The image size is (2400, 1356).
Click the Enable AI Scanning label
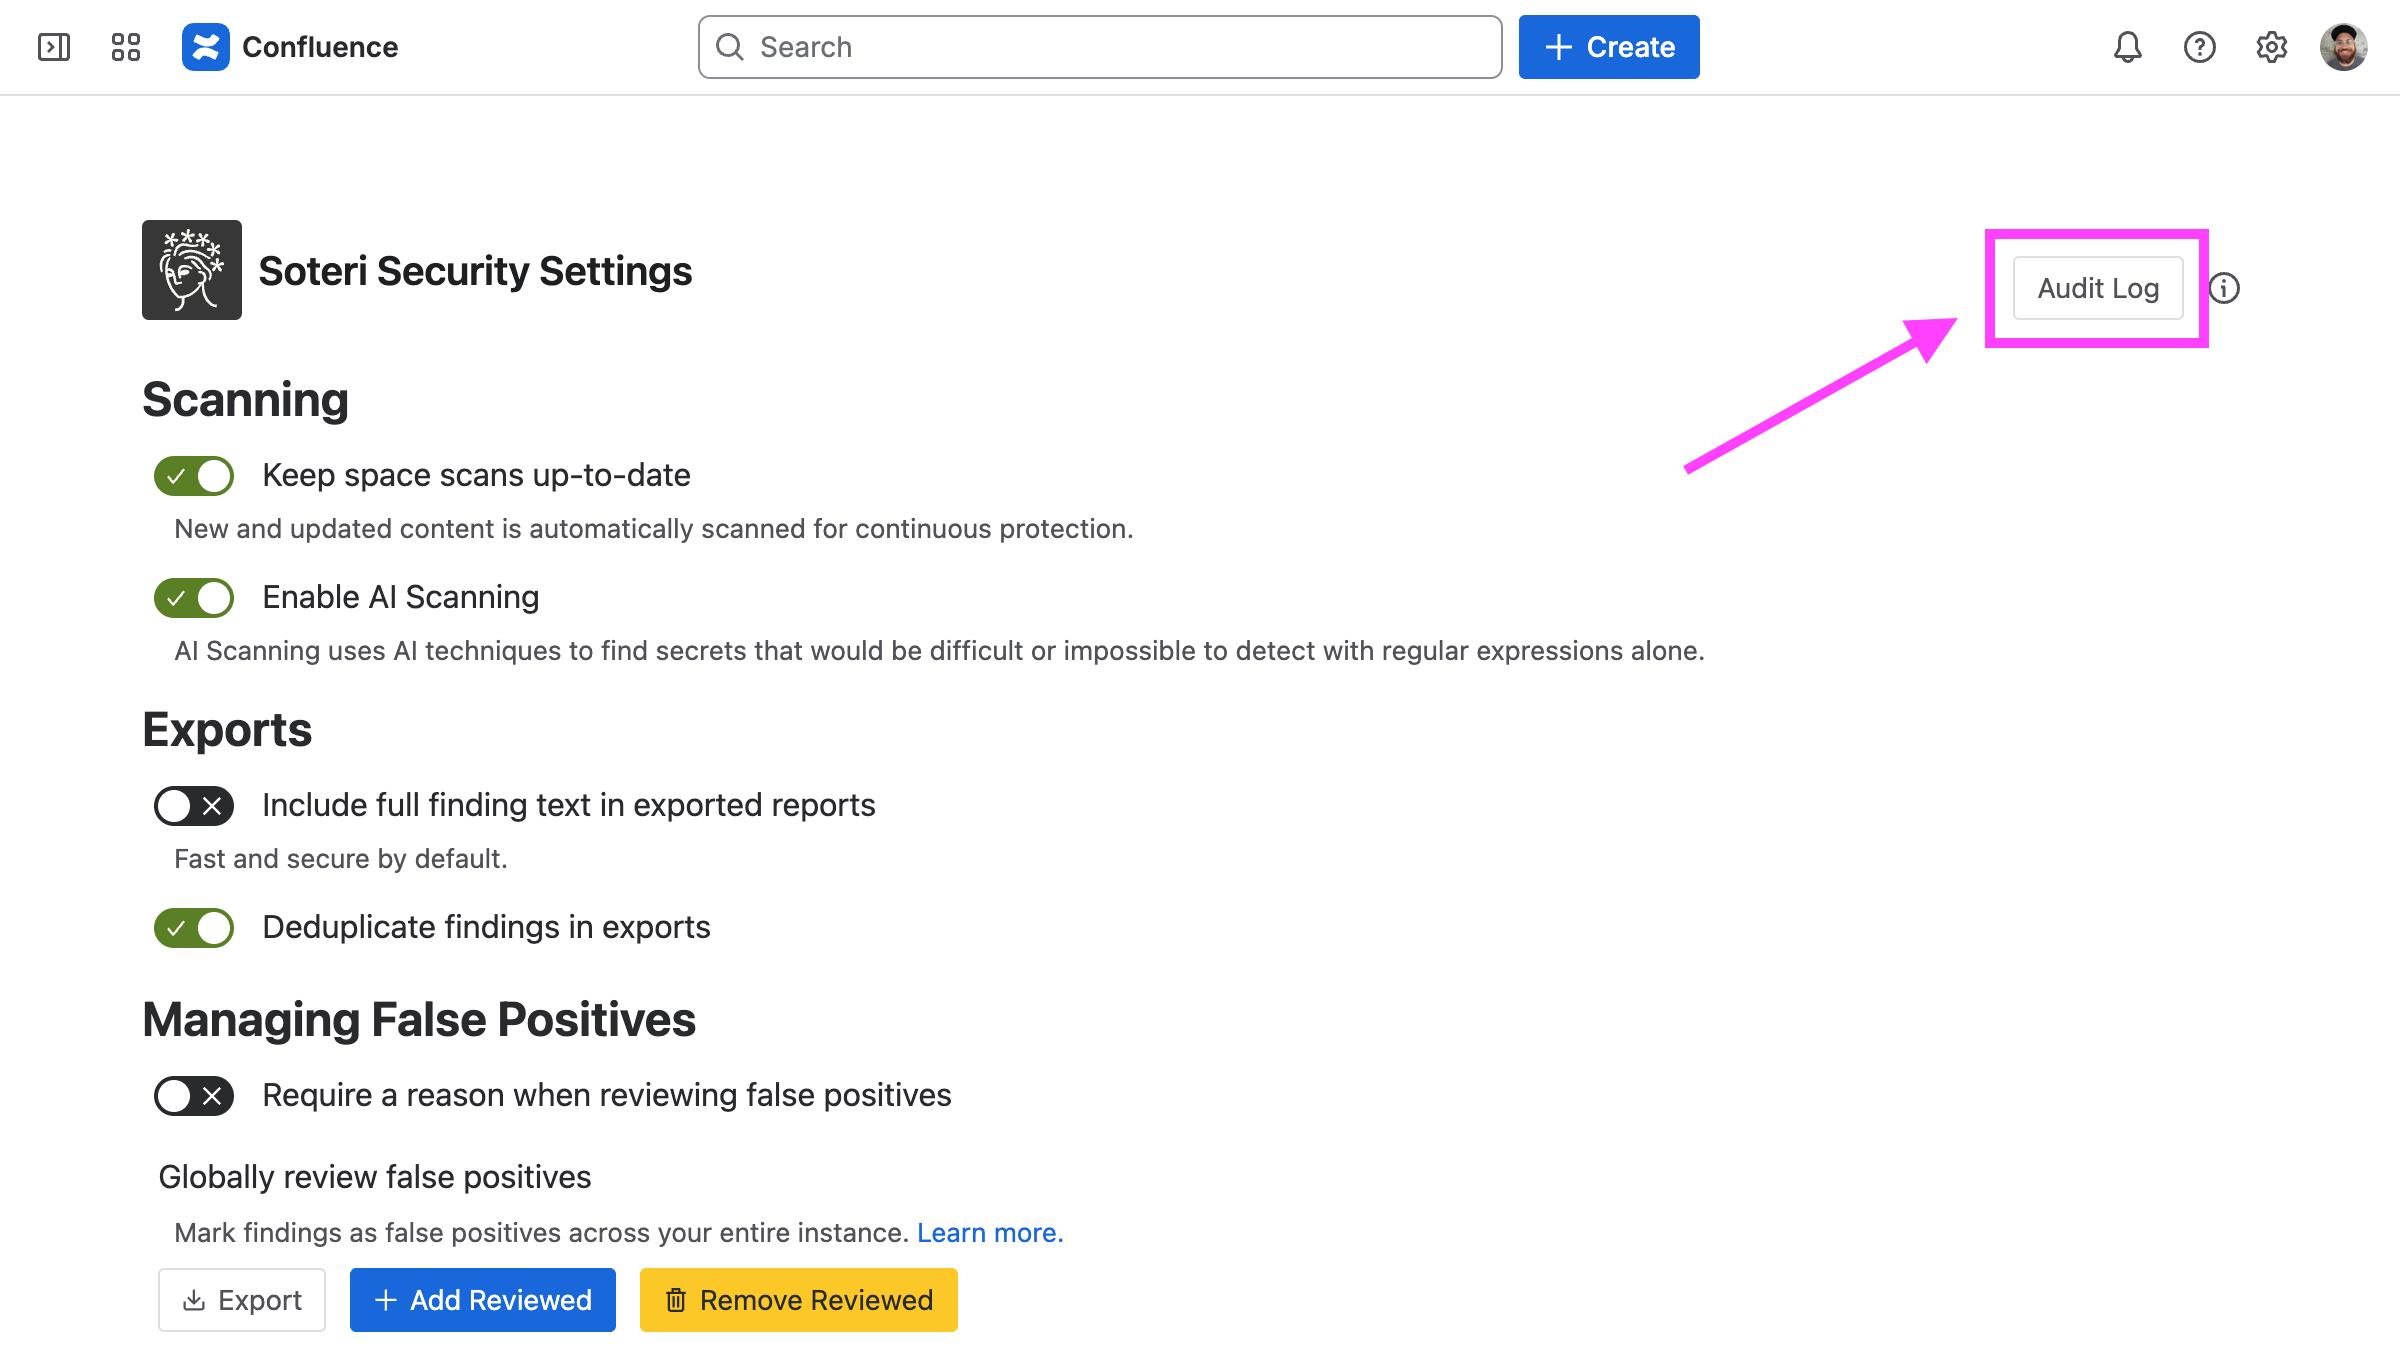[401, 597]
